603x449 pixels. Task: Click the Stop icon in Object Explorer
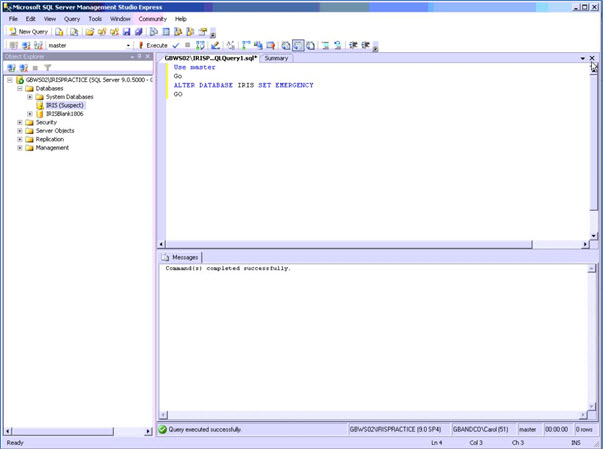(35, 68)
